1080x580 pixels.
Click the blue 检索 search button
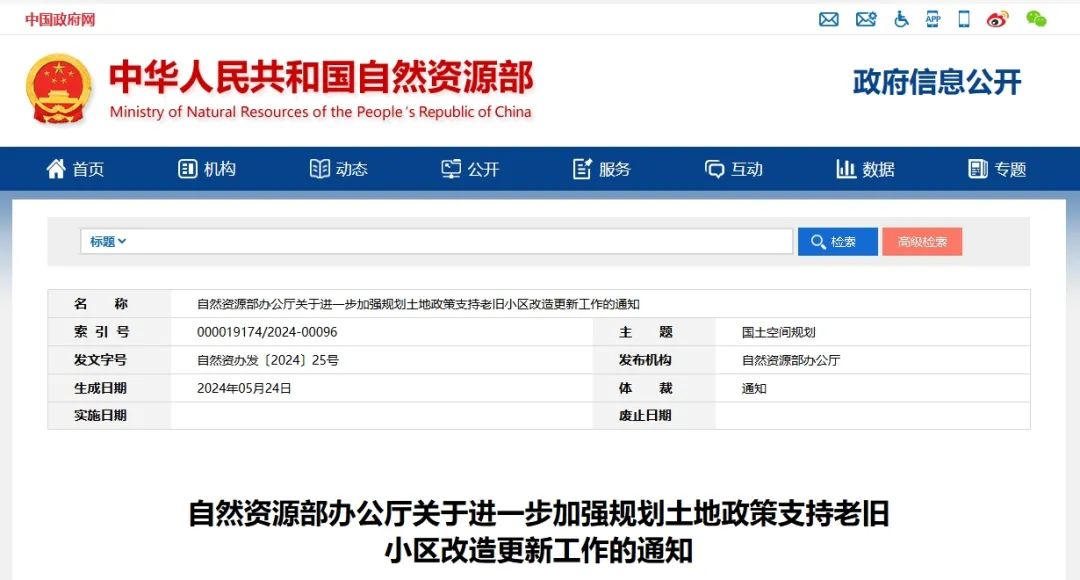point(837,242)
